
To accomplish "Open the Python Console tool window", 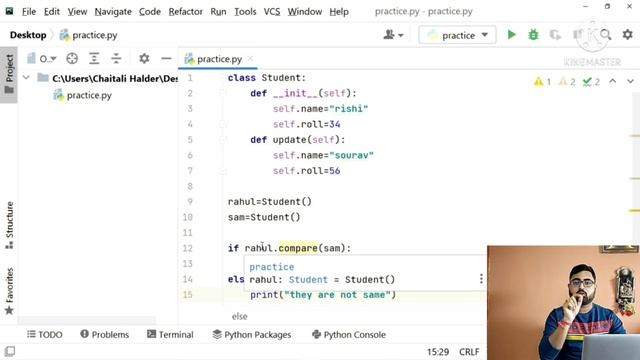I will [349, 335].
